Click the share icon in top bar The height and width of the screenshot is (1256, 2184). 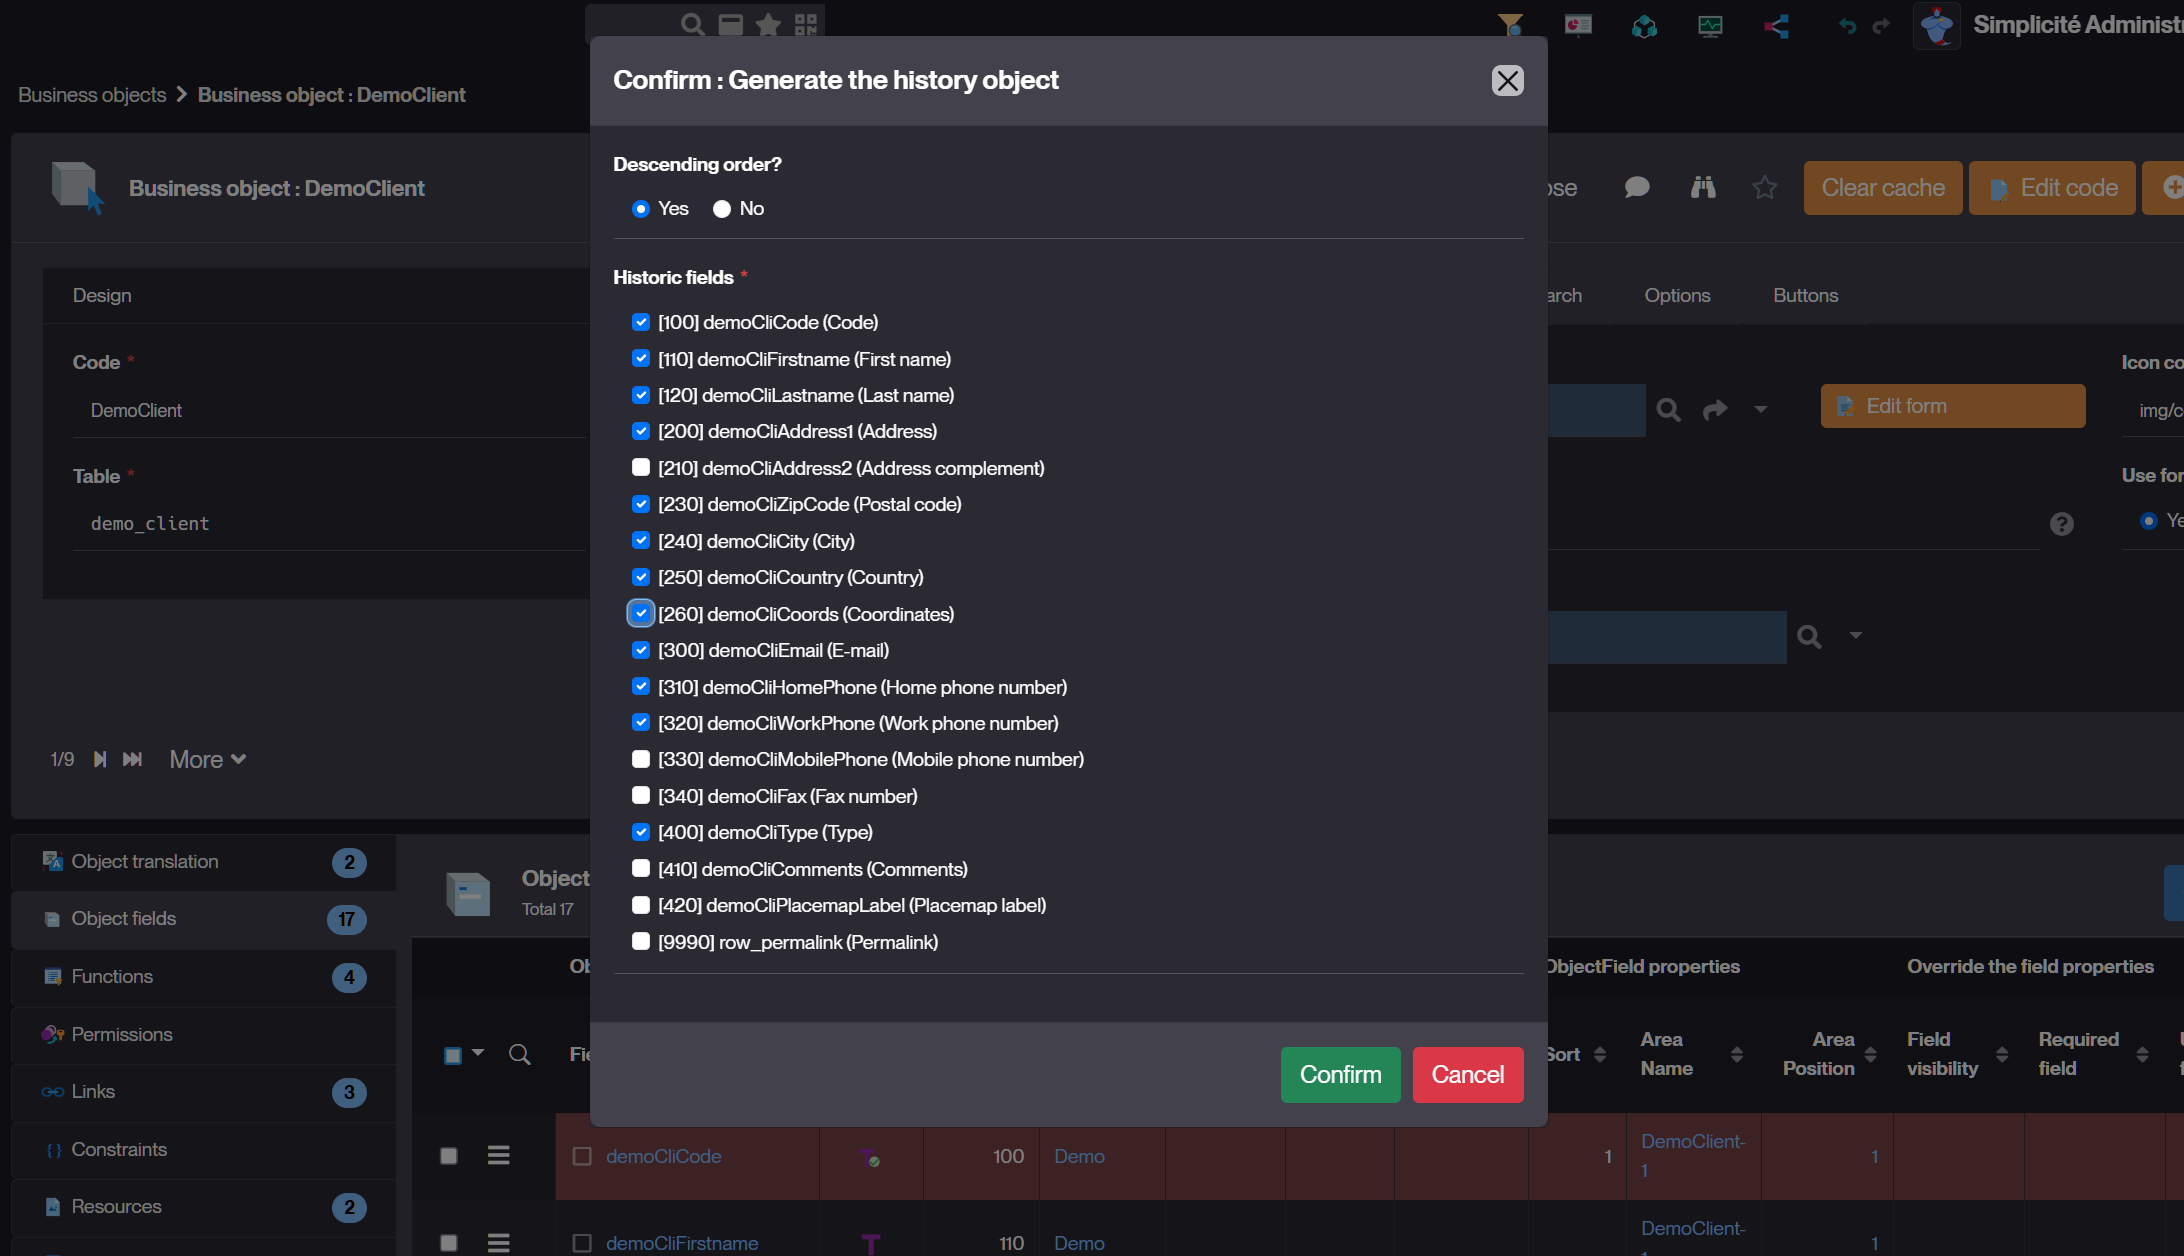pyautogui.click(x=1777, y=26)
